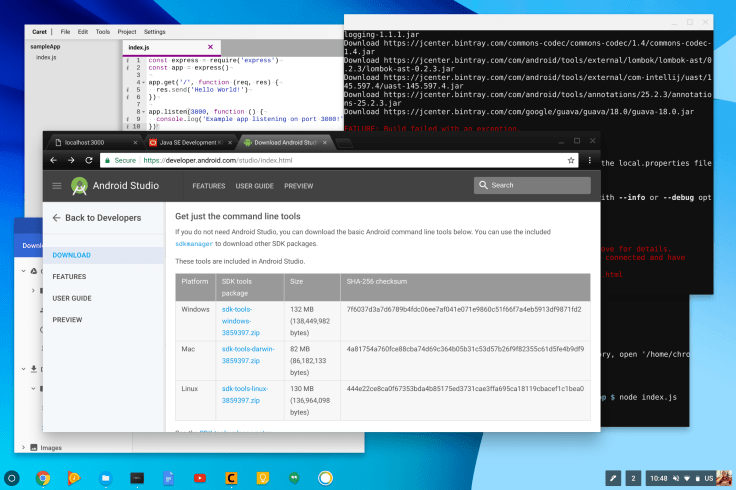Image resolution: width=736 pixels, height=490 pixels.
Task: Open the Settings menu in Caret
Action: [x=154, y=32]
